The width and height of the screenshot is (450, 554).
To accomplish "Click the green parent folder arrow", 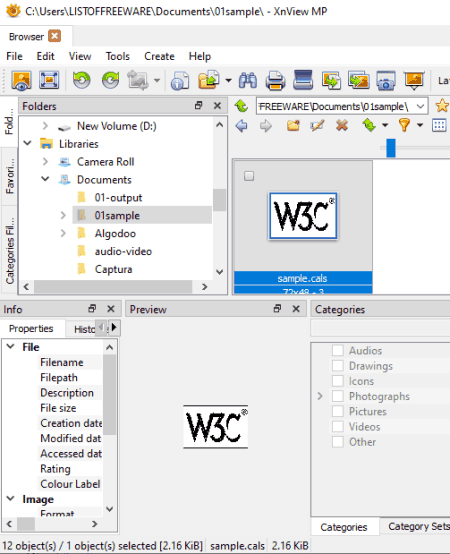I will pos(242,106).
